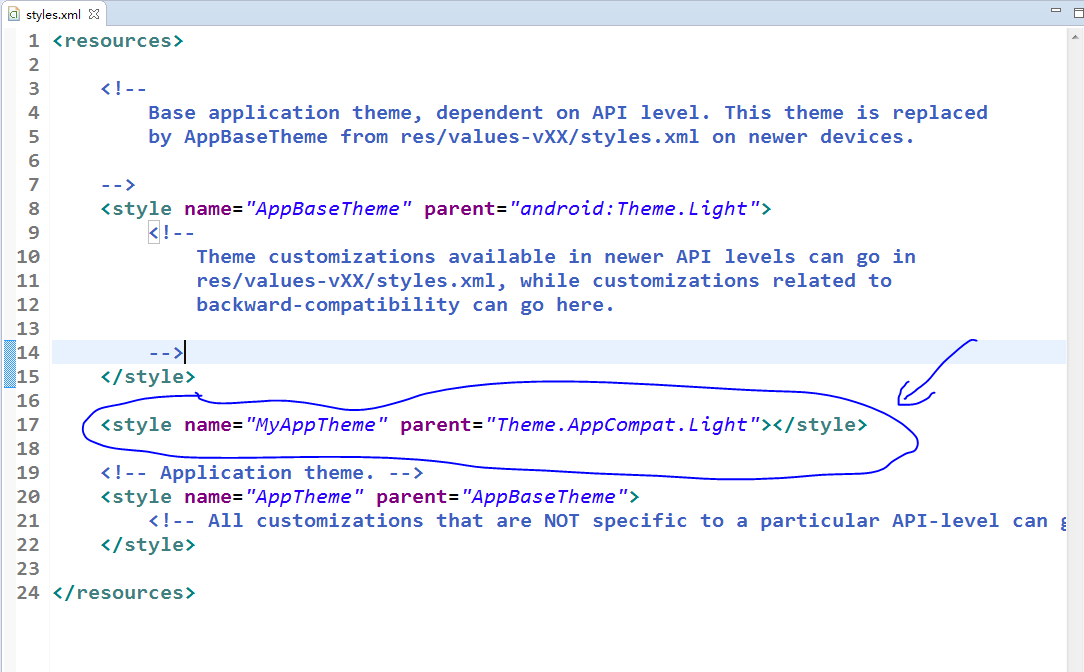Click 'Theme customizations available' text on line 10
The image size is (1084, 672).
pyautogui.click(x=376, y=256)
